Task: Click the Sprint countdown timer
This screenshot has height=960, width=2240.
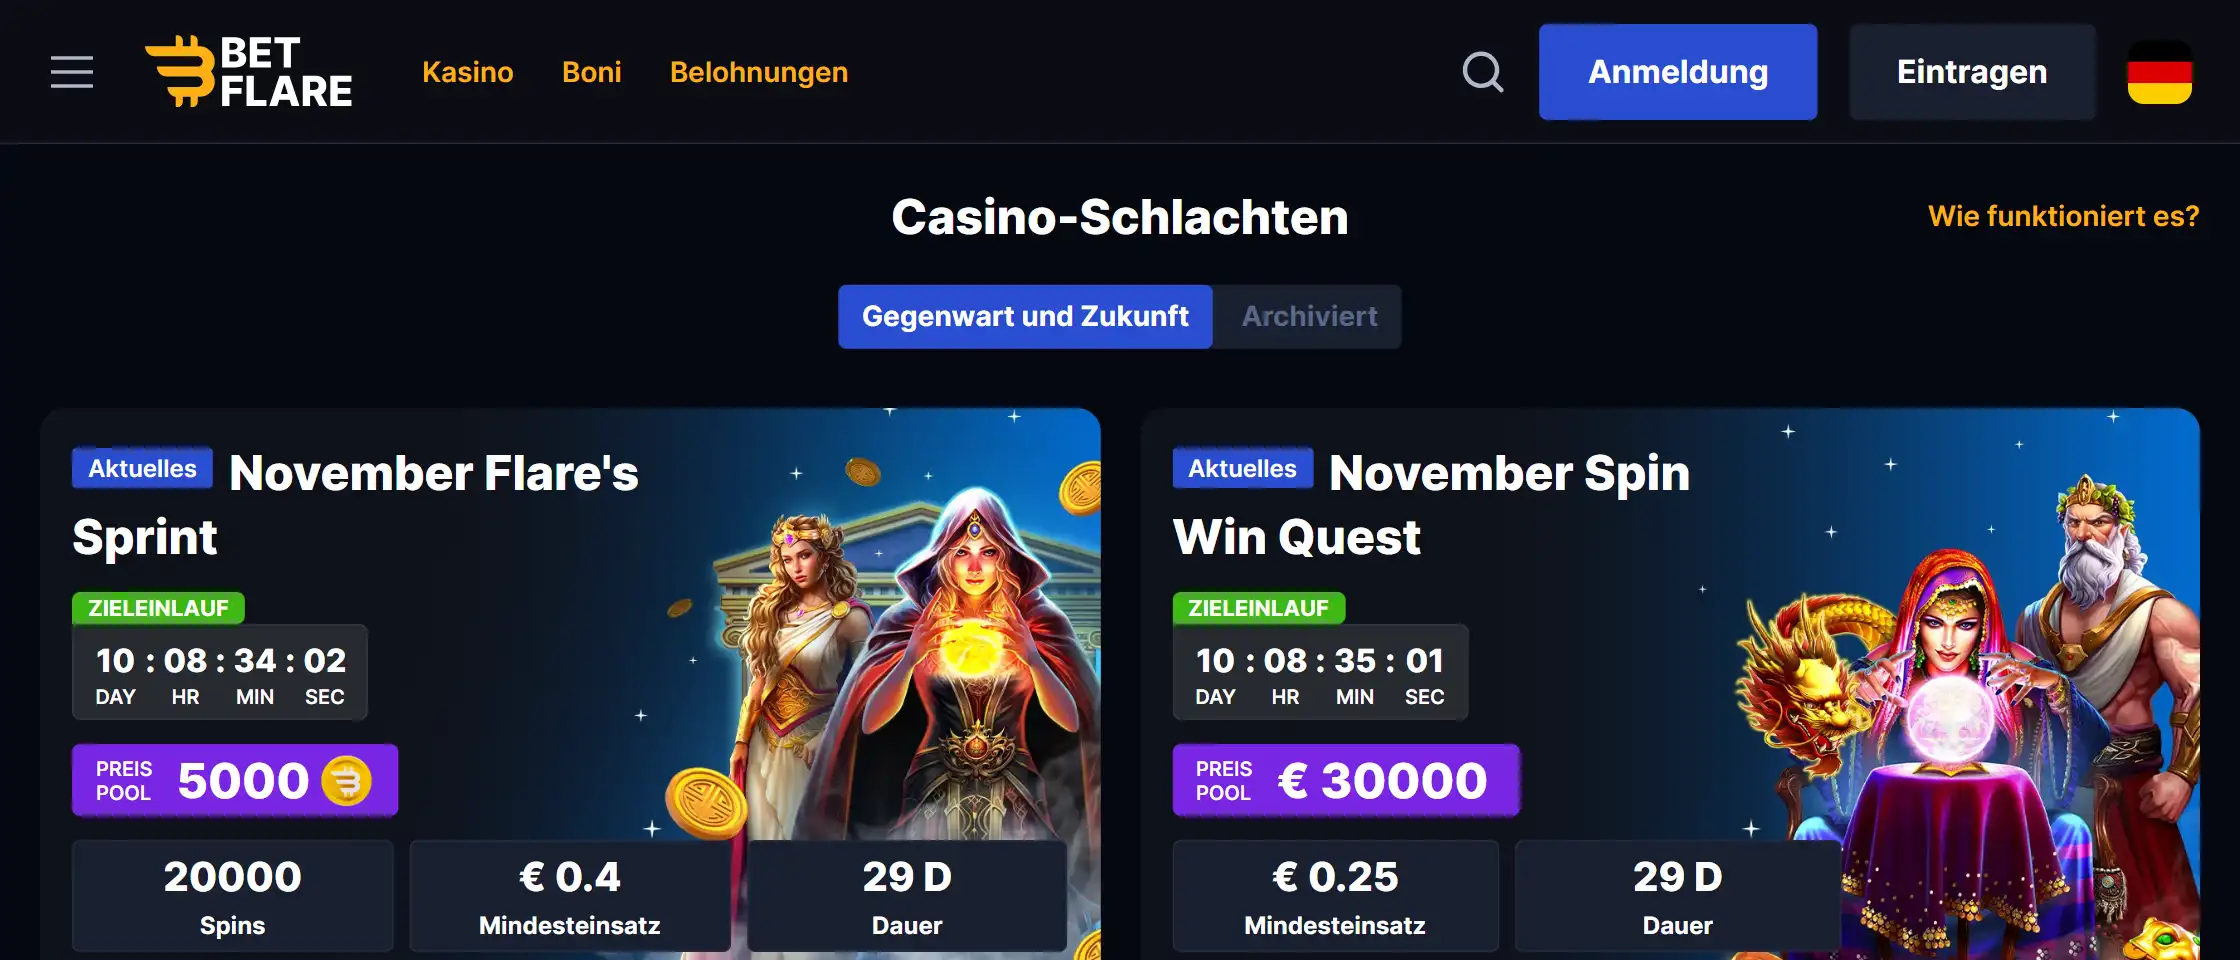Action: (220, 673)
